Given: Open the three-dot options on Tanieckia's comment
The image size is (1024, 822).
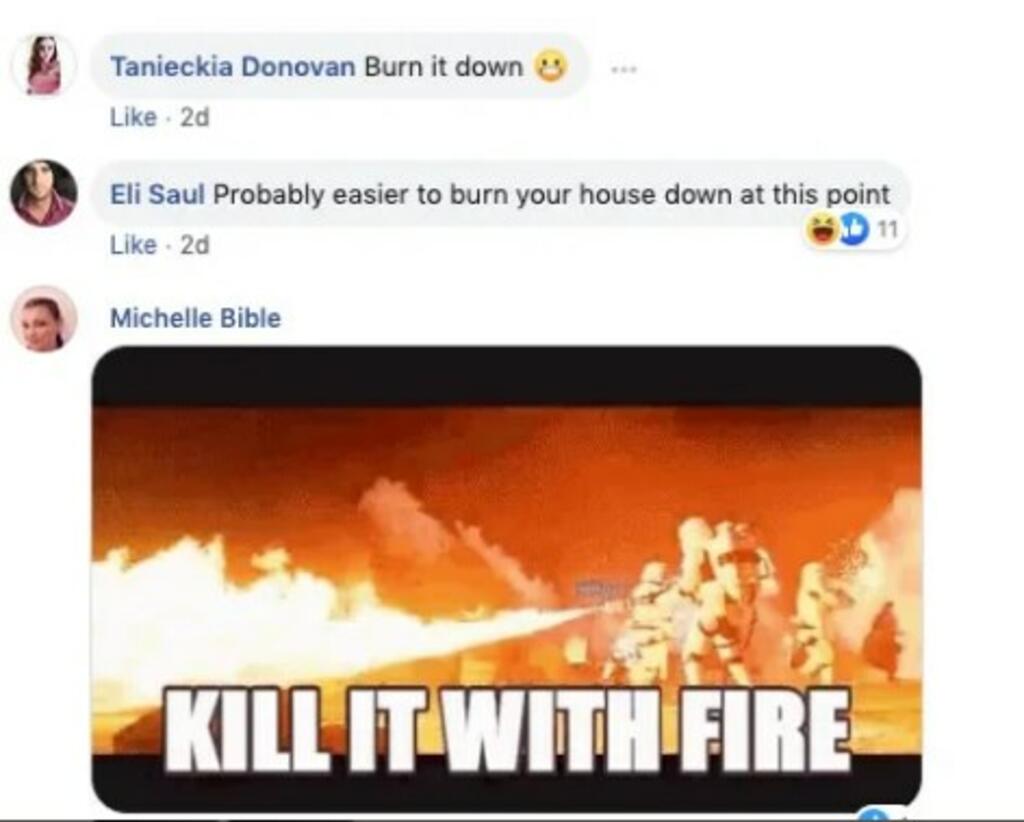Looking at the screenshot, I should 624,68.
